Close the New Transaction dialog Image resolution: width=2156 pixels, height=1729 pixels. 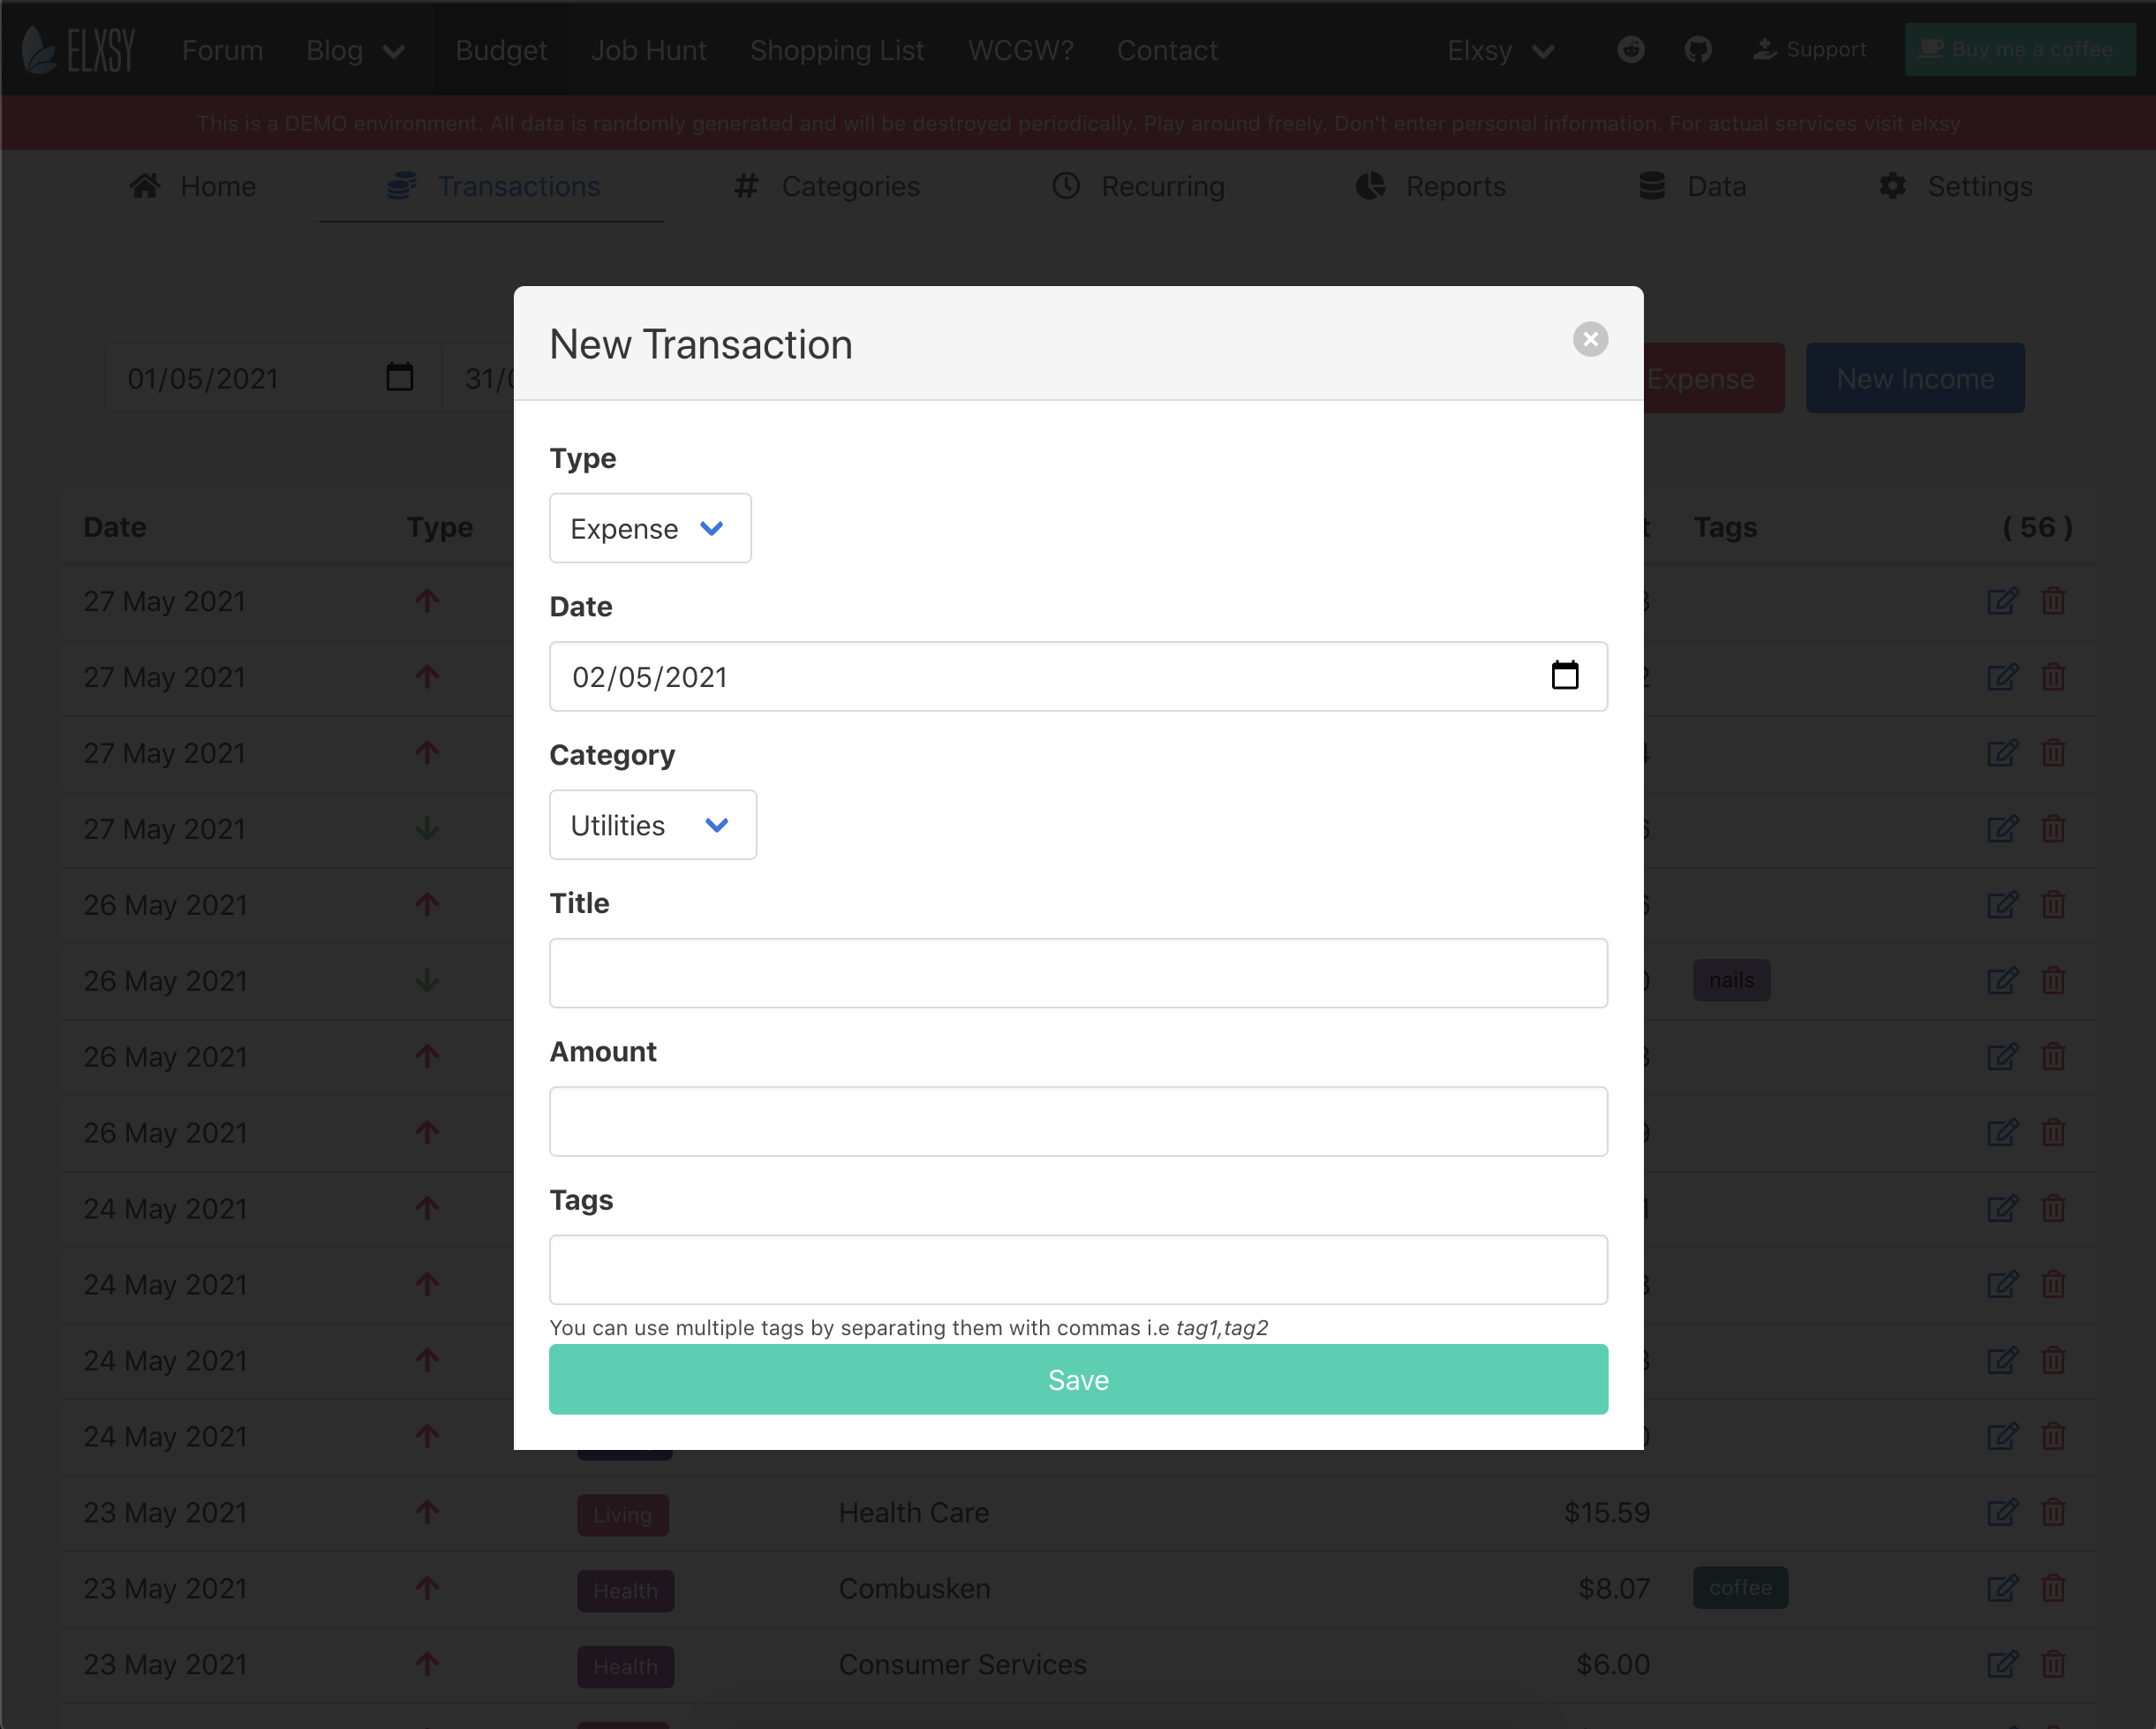(1590, 339)
